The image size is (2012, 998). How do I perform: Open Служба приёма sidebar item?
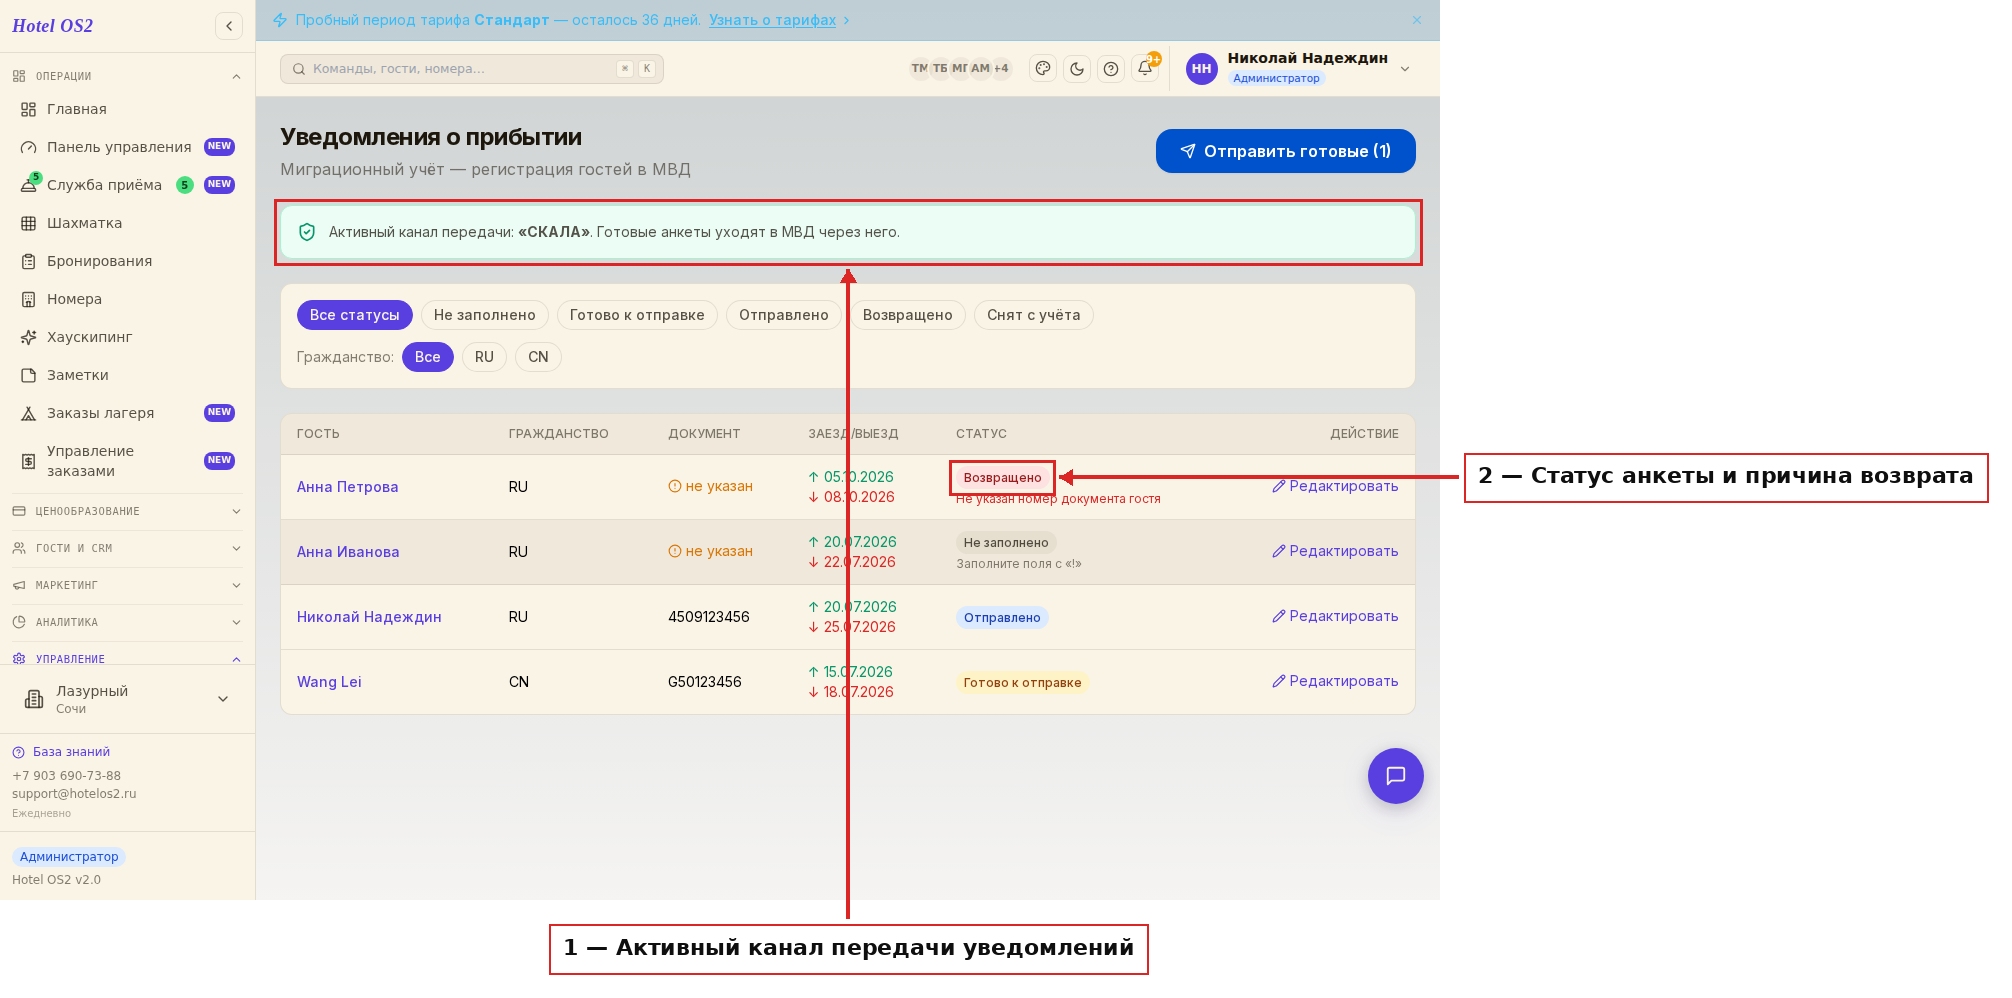[127, 185]
